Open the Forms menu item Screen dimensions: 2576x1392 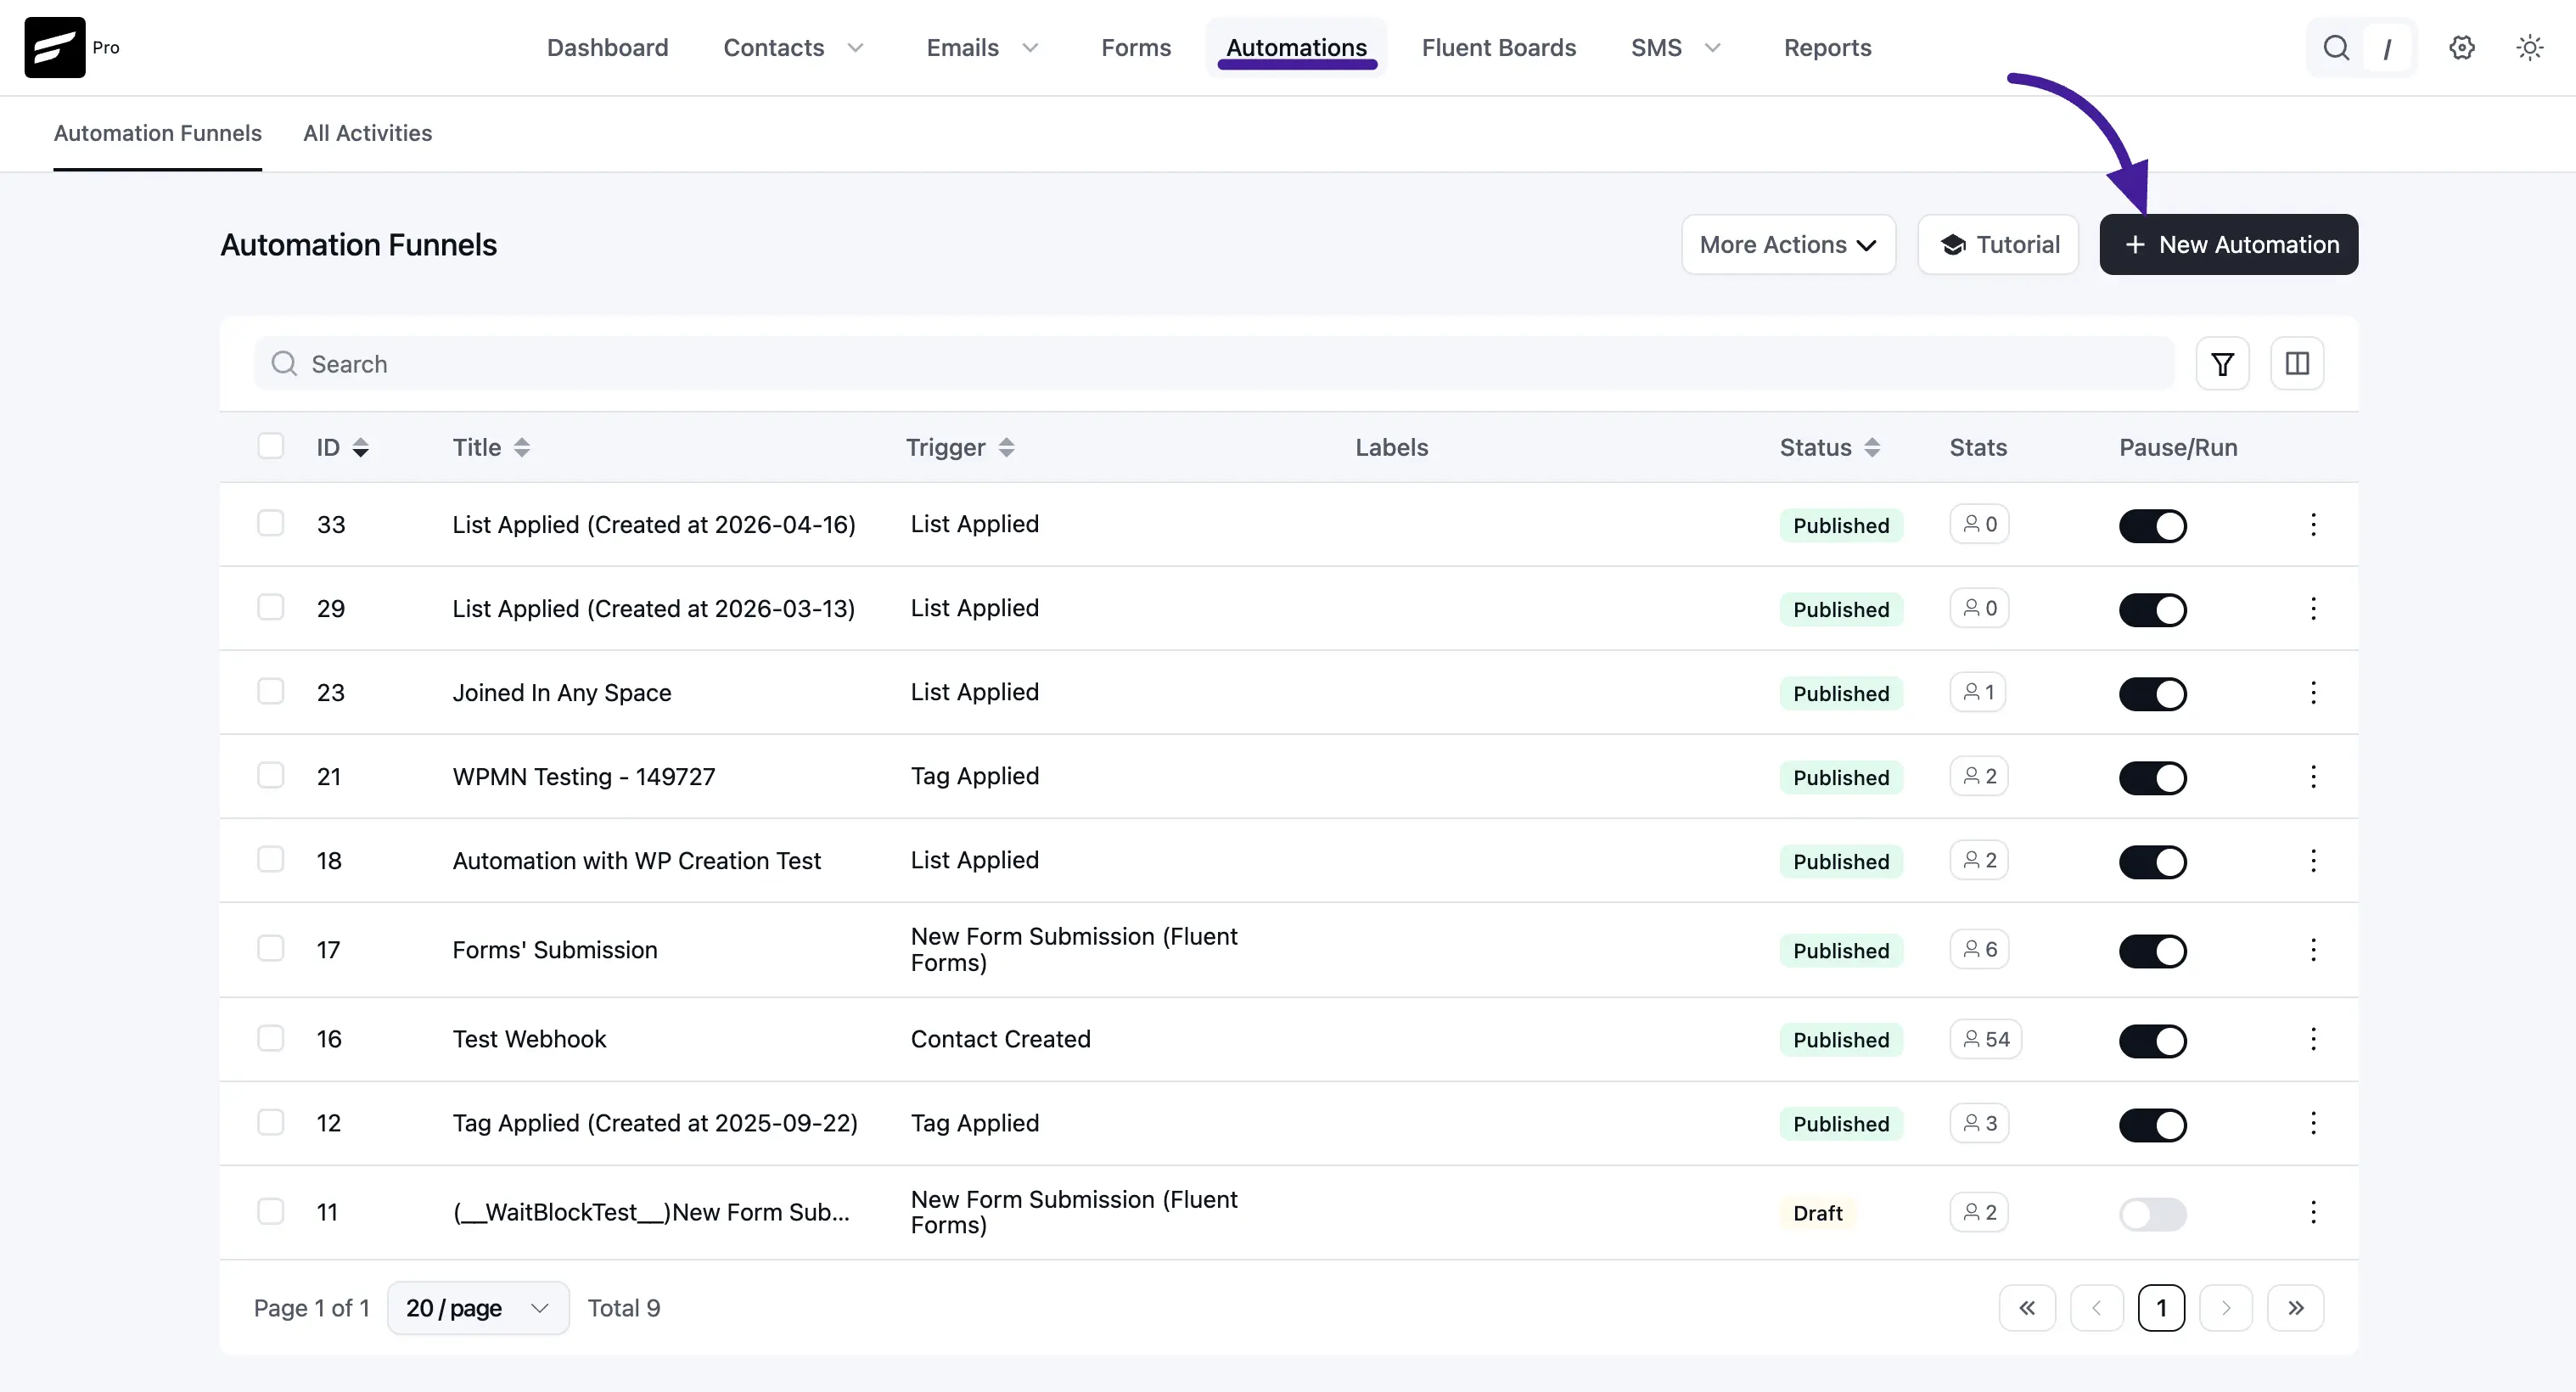(1136, 48)
